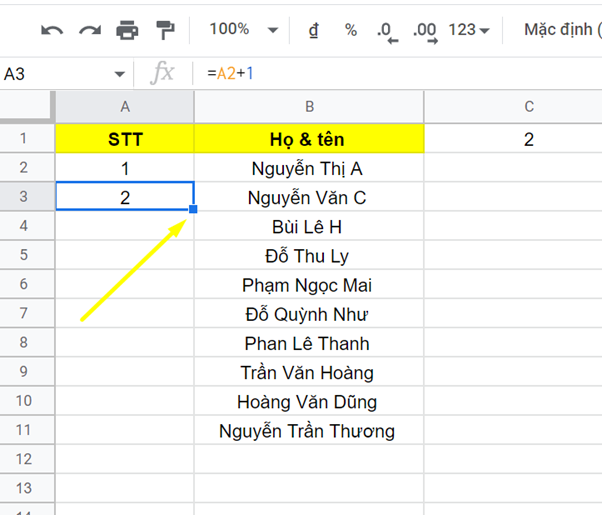Select column B header
The image size is (602, 515).
[x=309, y=107]
